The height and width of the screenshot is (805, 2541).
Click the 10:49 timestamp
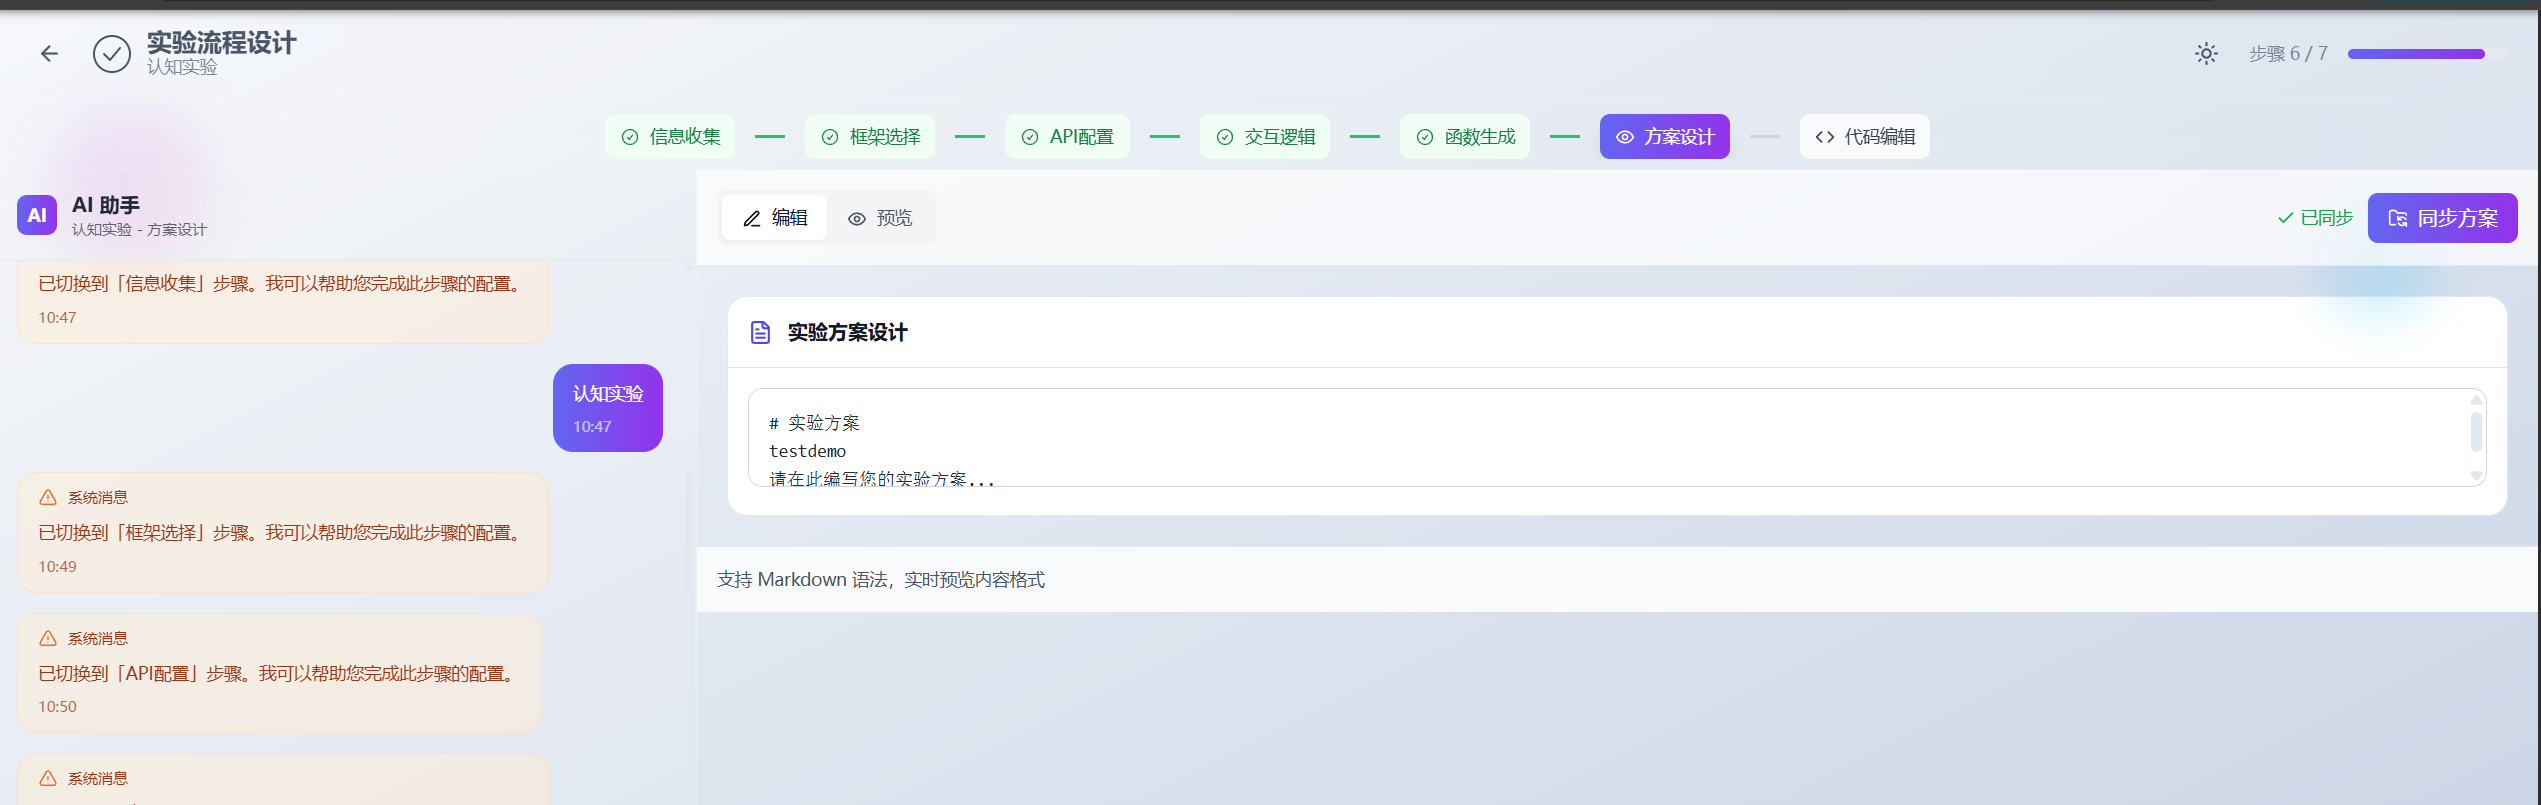tap(57, 567)
